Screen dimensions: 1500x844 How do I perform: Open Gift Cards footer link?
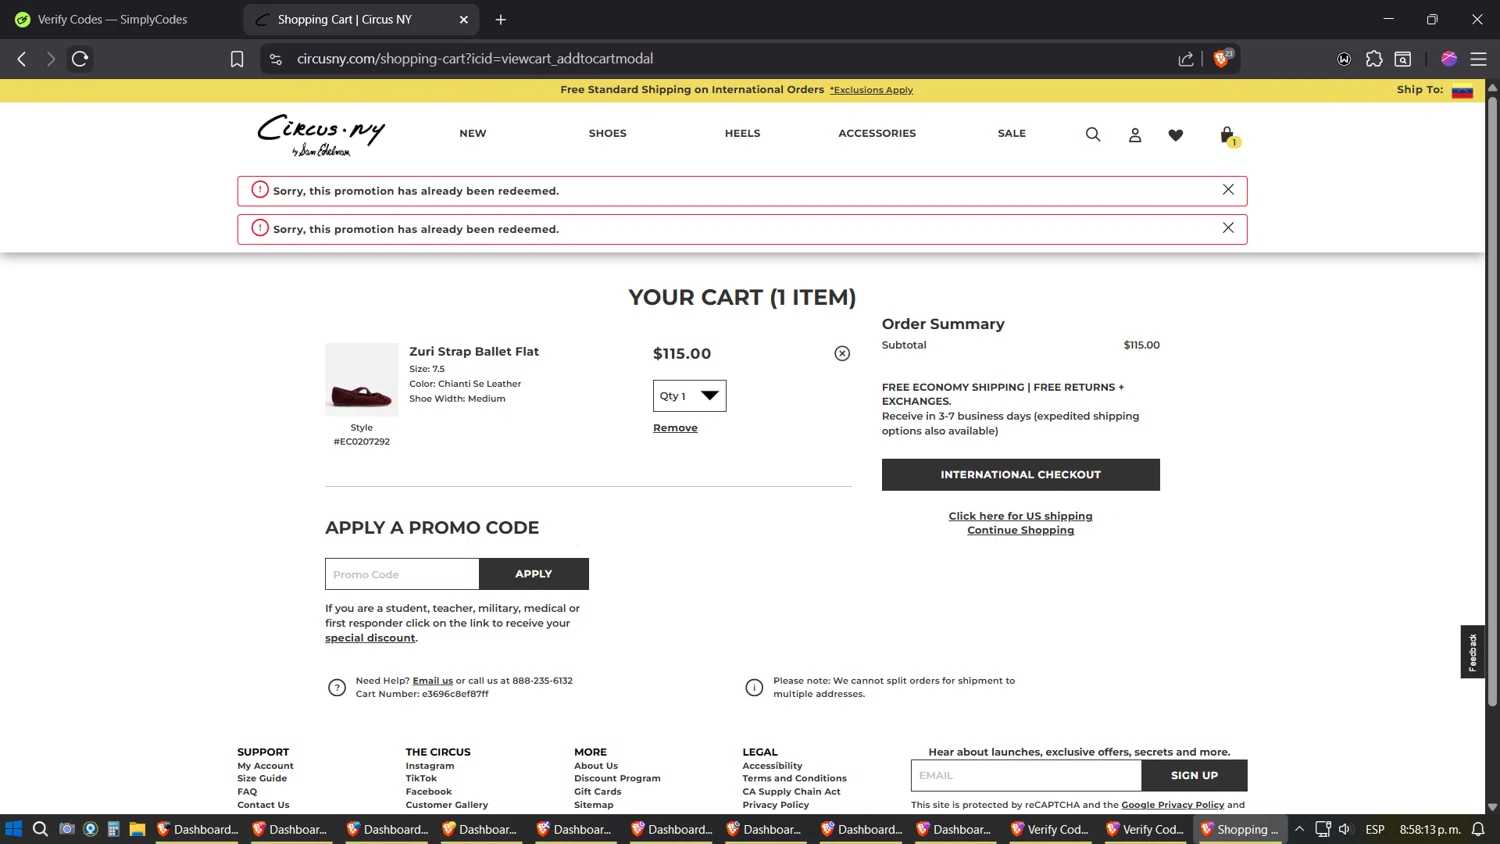598,792
